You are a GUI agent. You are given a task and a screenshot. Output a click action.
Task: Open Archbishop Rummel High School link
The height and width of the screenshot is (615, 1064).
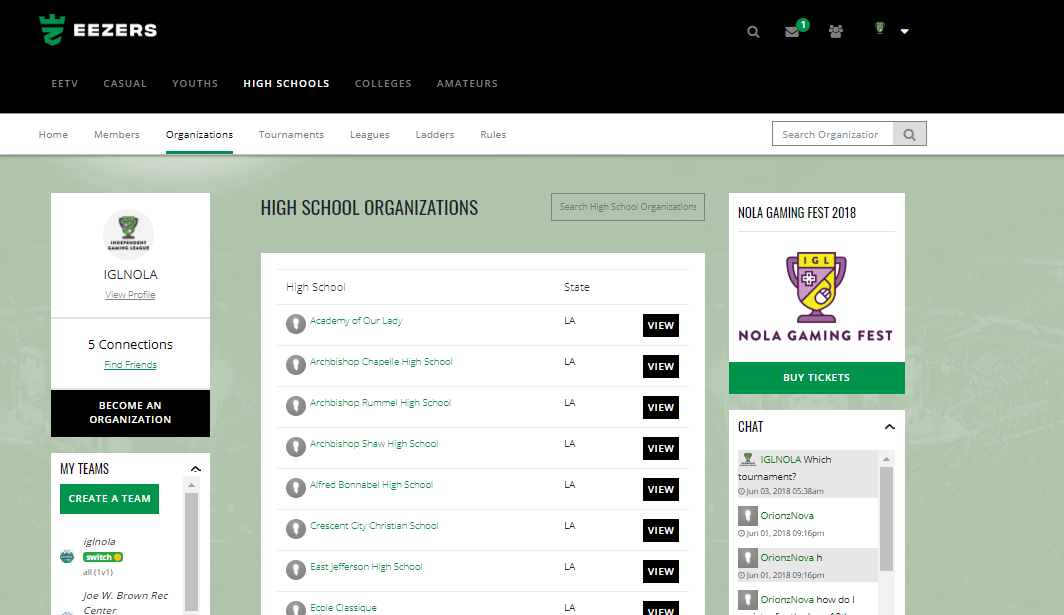click(381, 403)
